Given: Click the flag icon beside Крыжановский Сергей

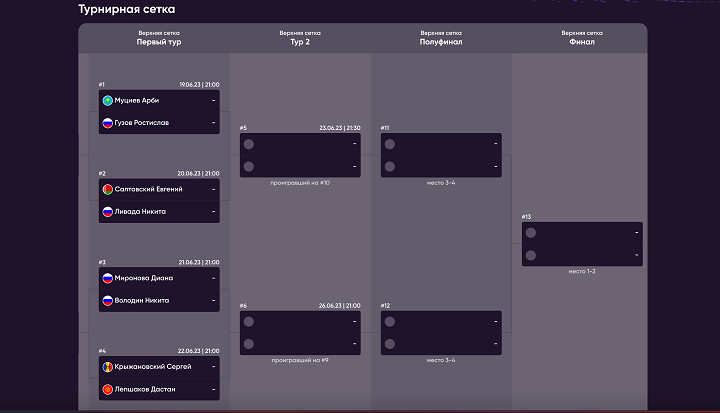Looking at the screenshot, I should pyautogui.click(x=107, y=367).
